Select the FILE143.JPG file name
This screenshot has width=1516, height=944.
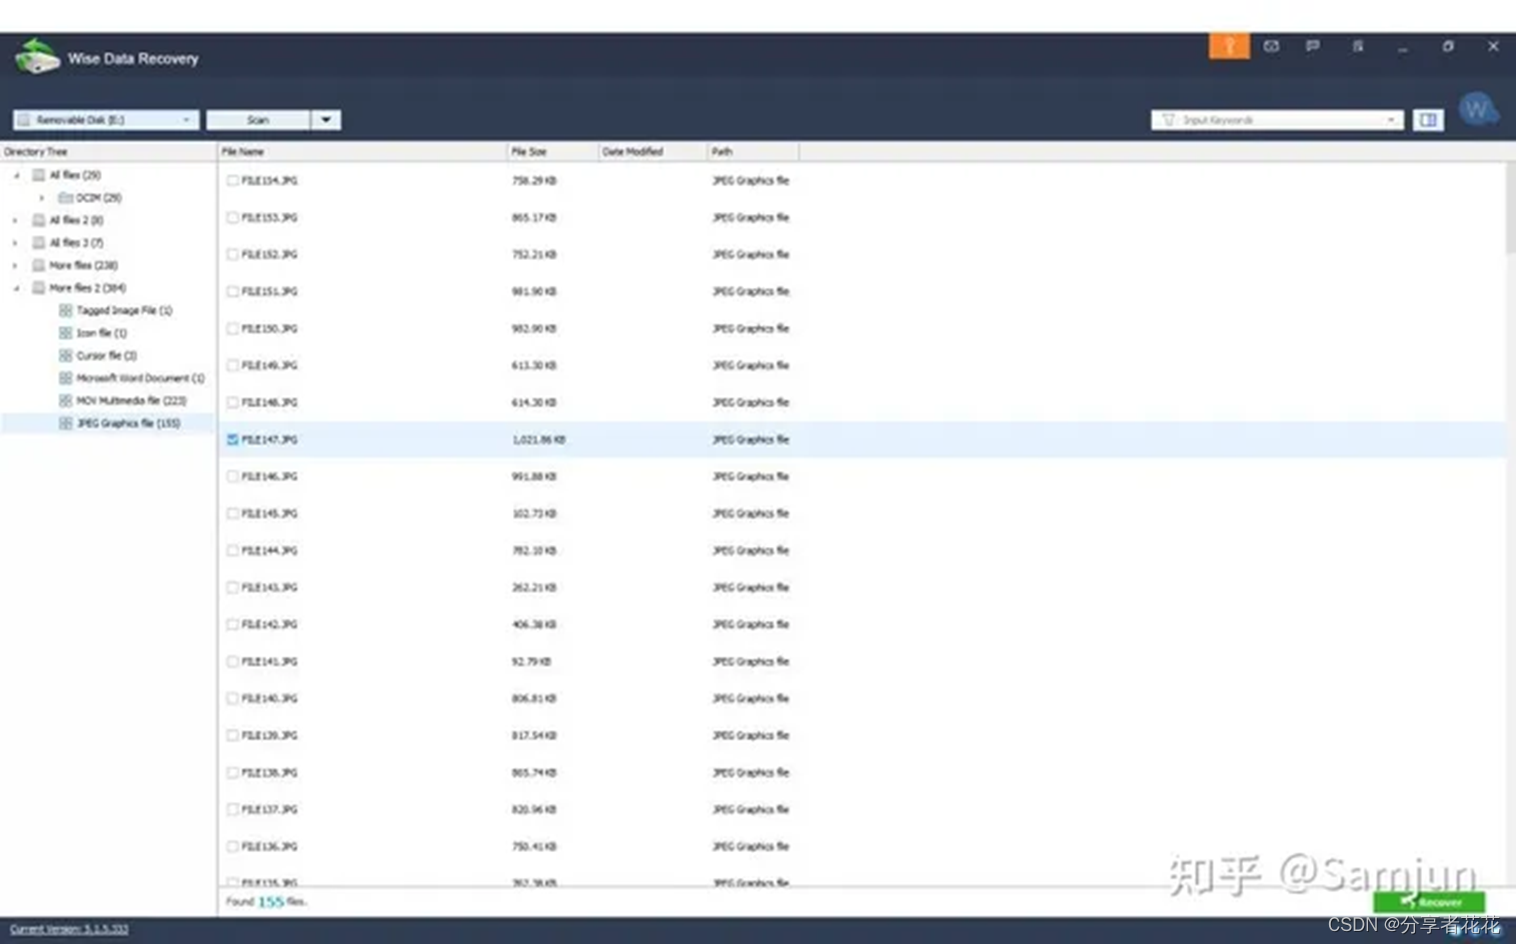coord(269,588)
